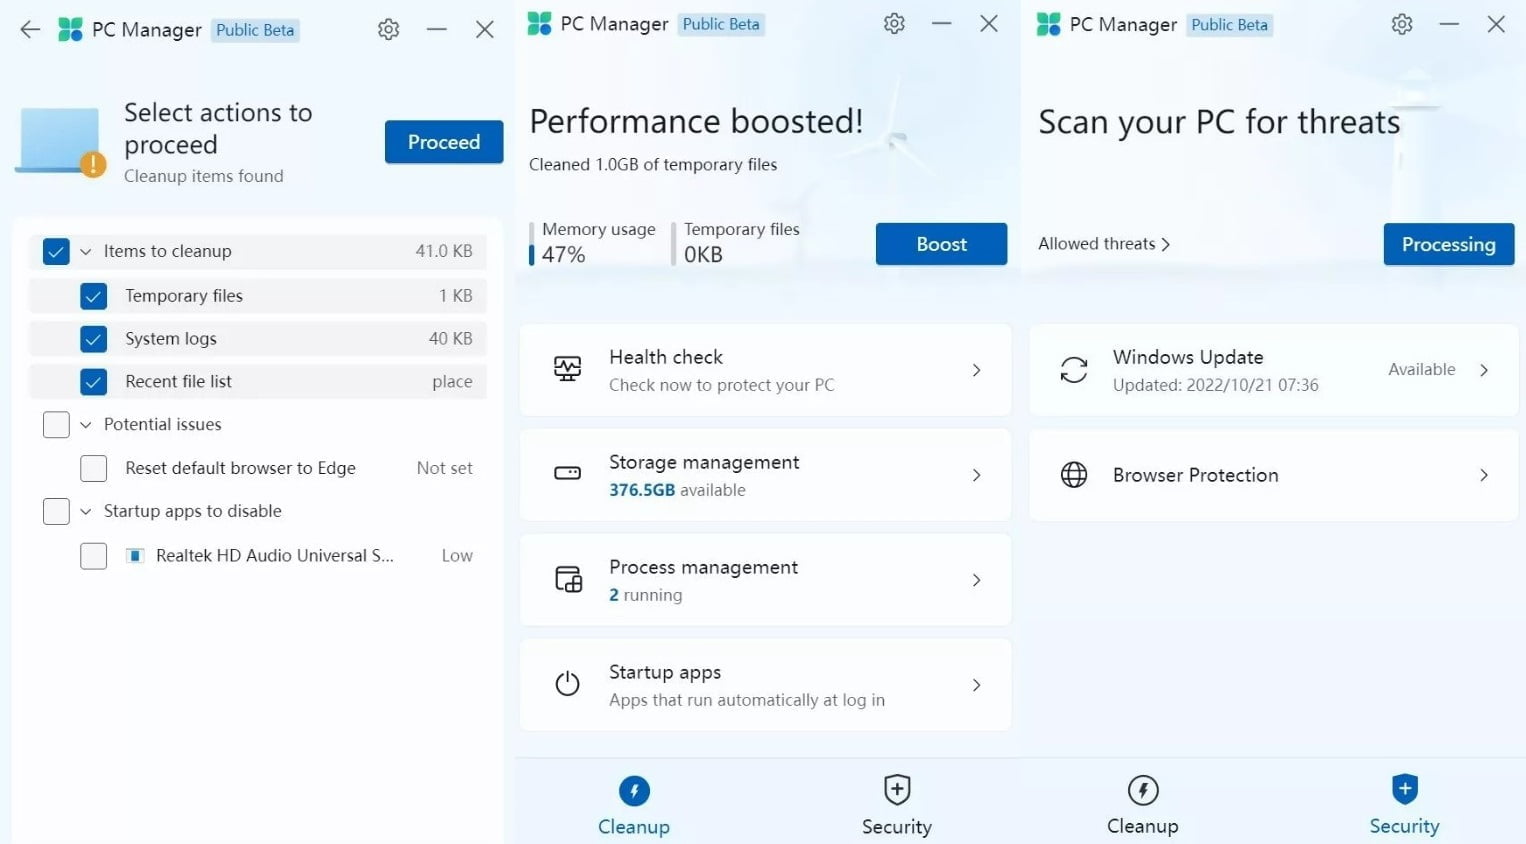Open Health check via its right chevron
Image resolution: width=1526 pixels, height=844 pixels.
coord(977,370)
